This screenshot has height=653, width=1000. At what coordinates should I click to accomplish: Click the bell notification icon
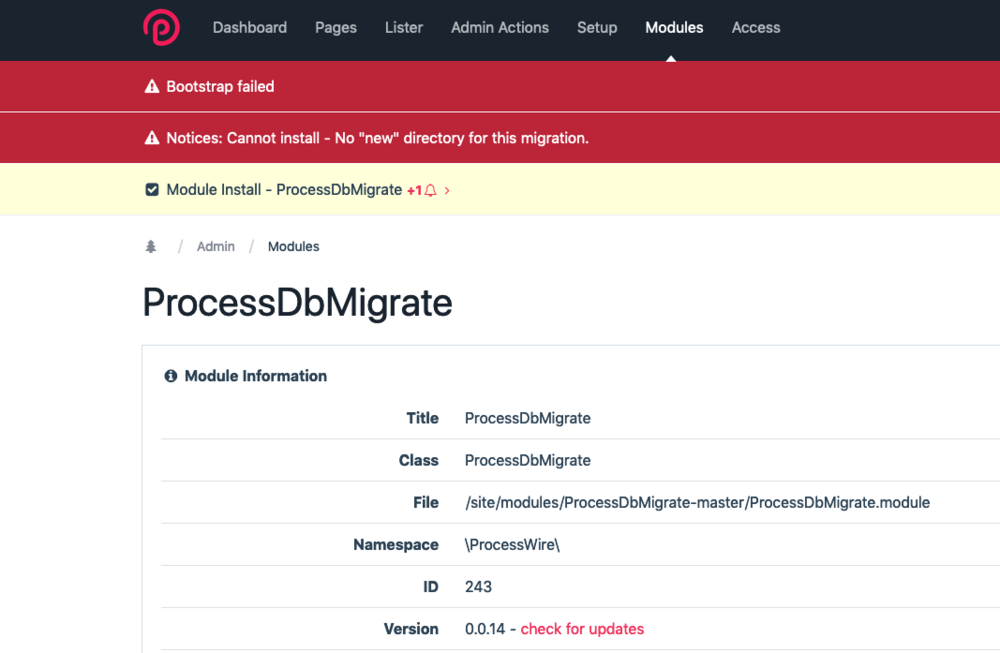point(431,190)
